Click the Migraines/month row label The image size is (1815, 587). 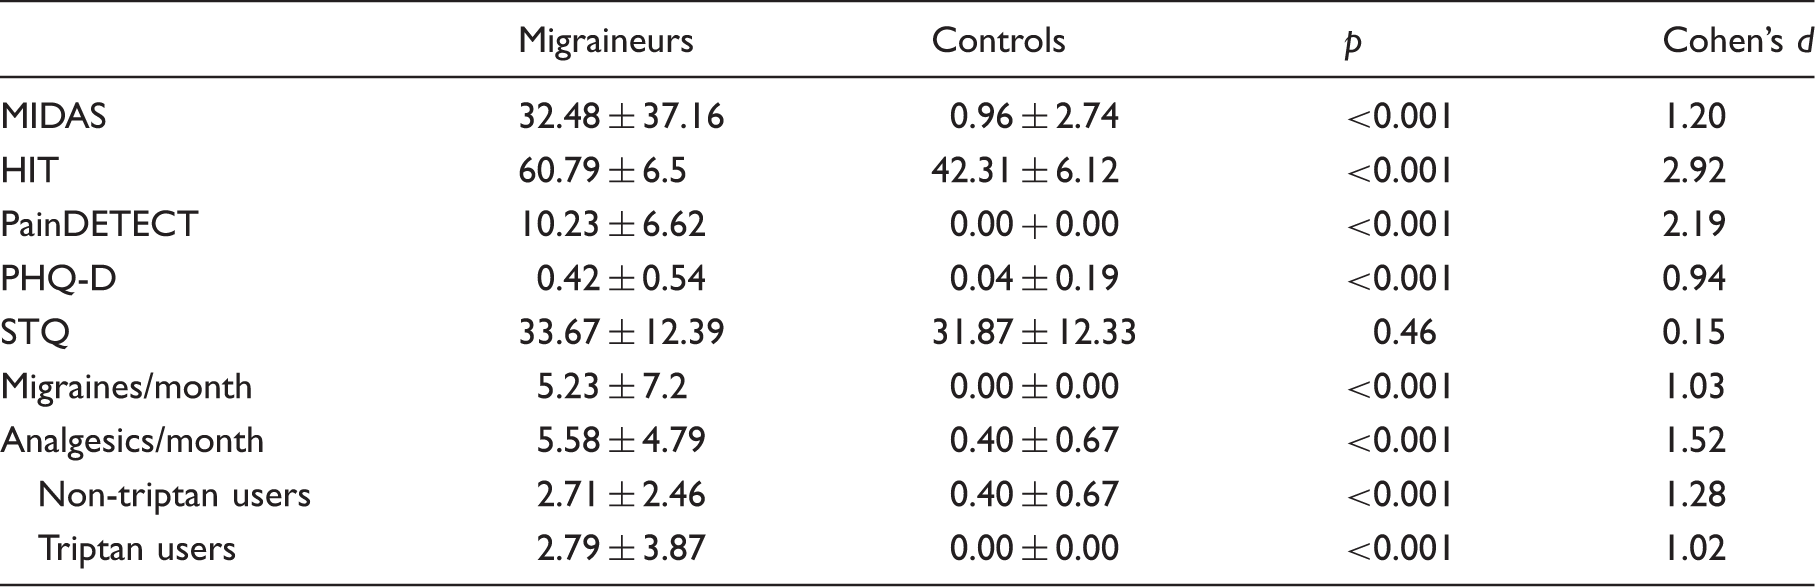pyautogui.click(x=126, y=387)
